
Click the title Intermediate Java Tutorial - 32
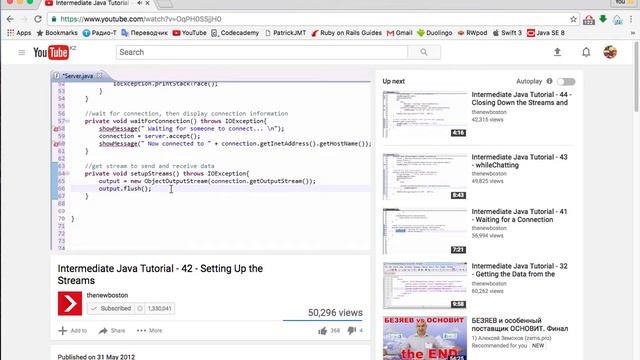pos(519,270)
